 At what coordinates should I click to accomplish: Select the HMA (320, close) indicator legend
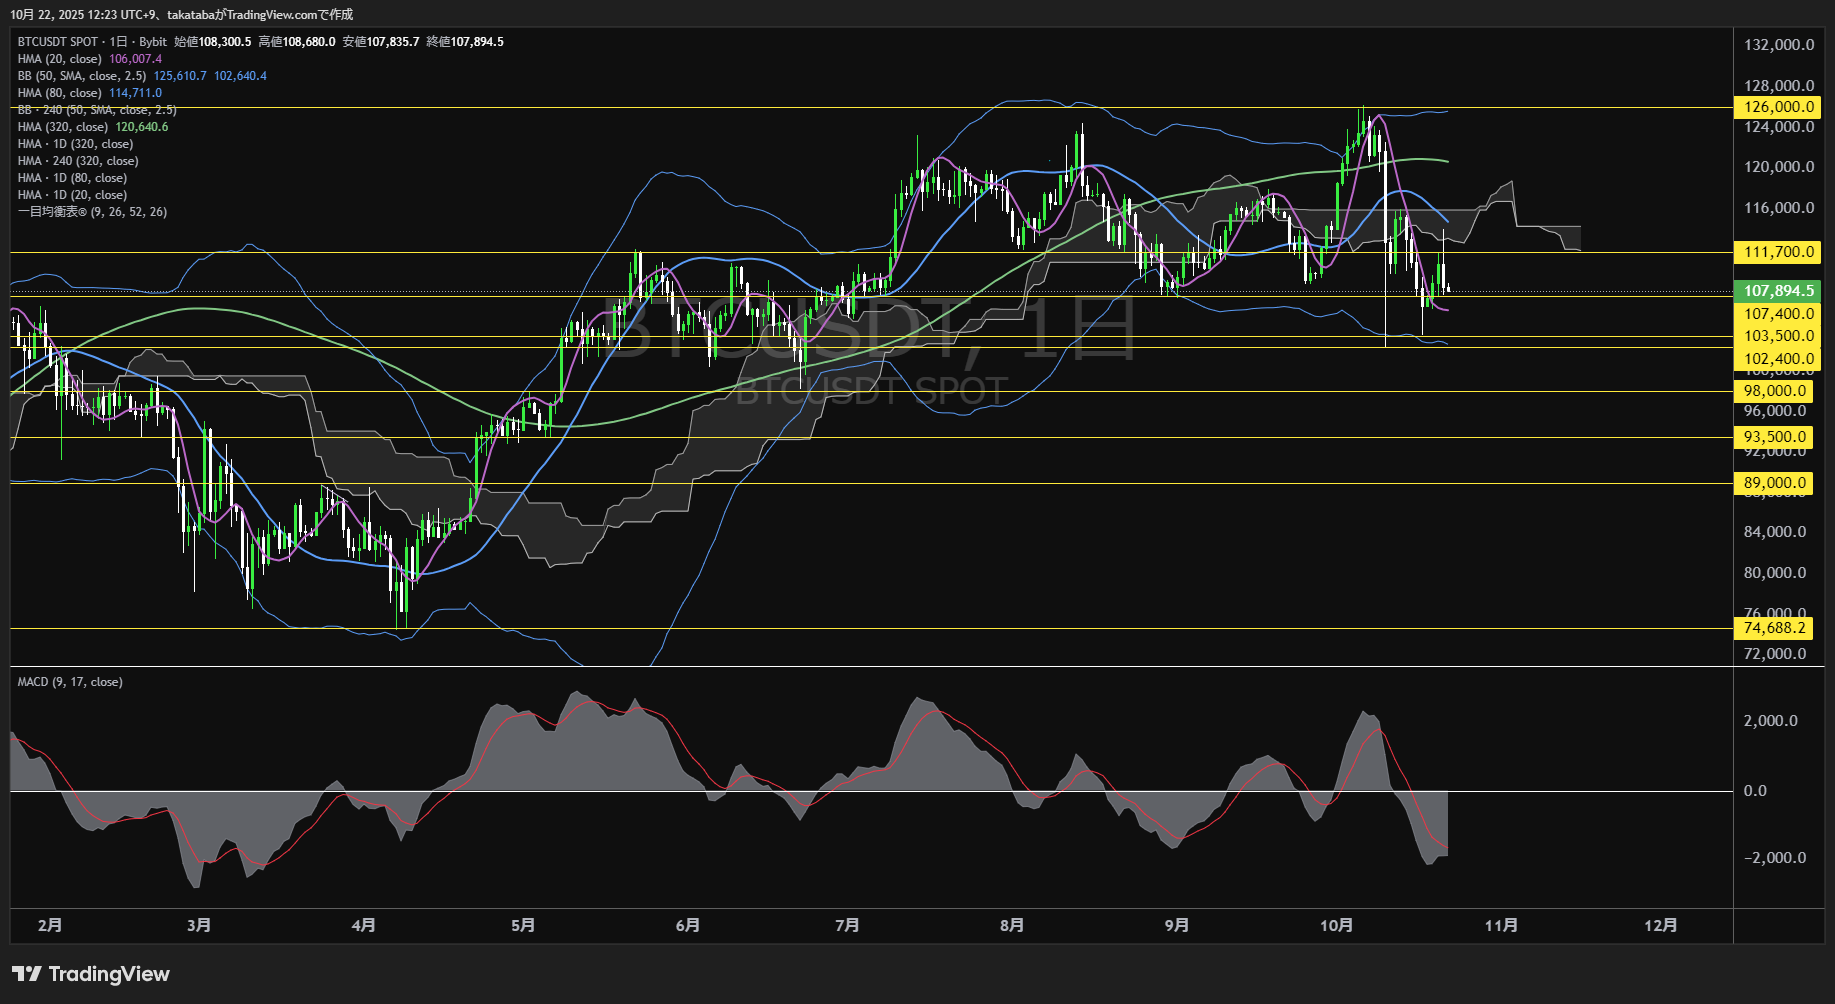tap(63, 127)
